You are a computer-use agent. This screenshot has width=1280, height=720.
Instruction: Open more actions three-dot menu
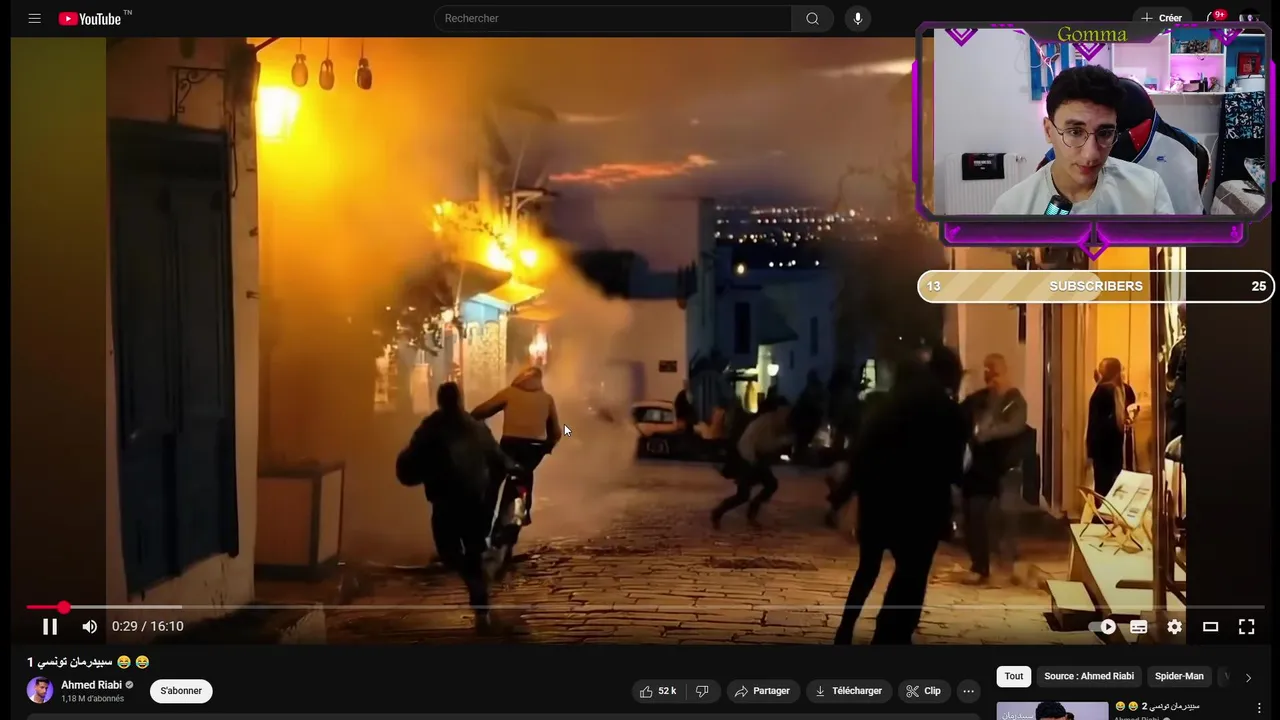968,691
